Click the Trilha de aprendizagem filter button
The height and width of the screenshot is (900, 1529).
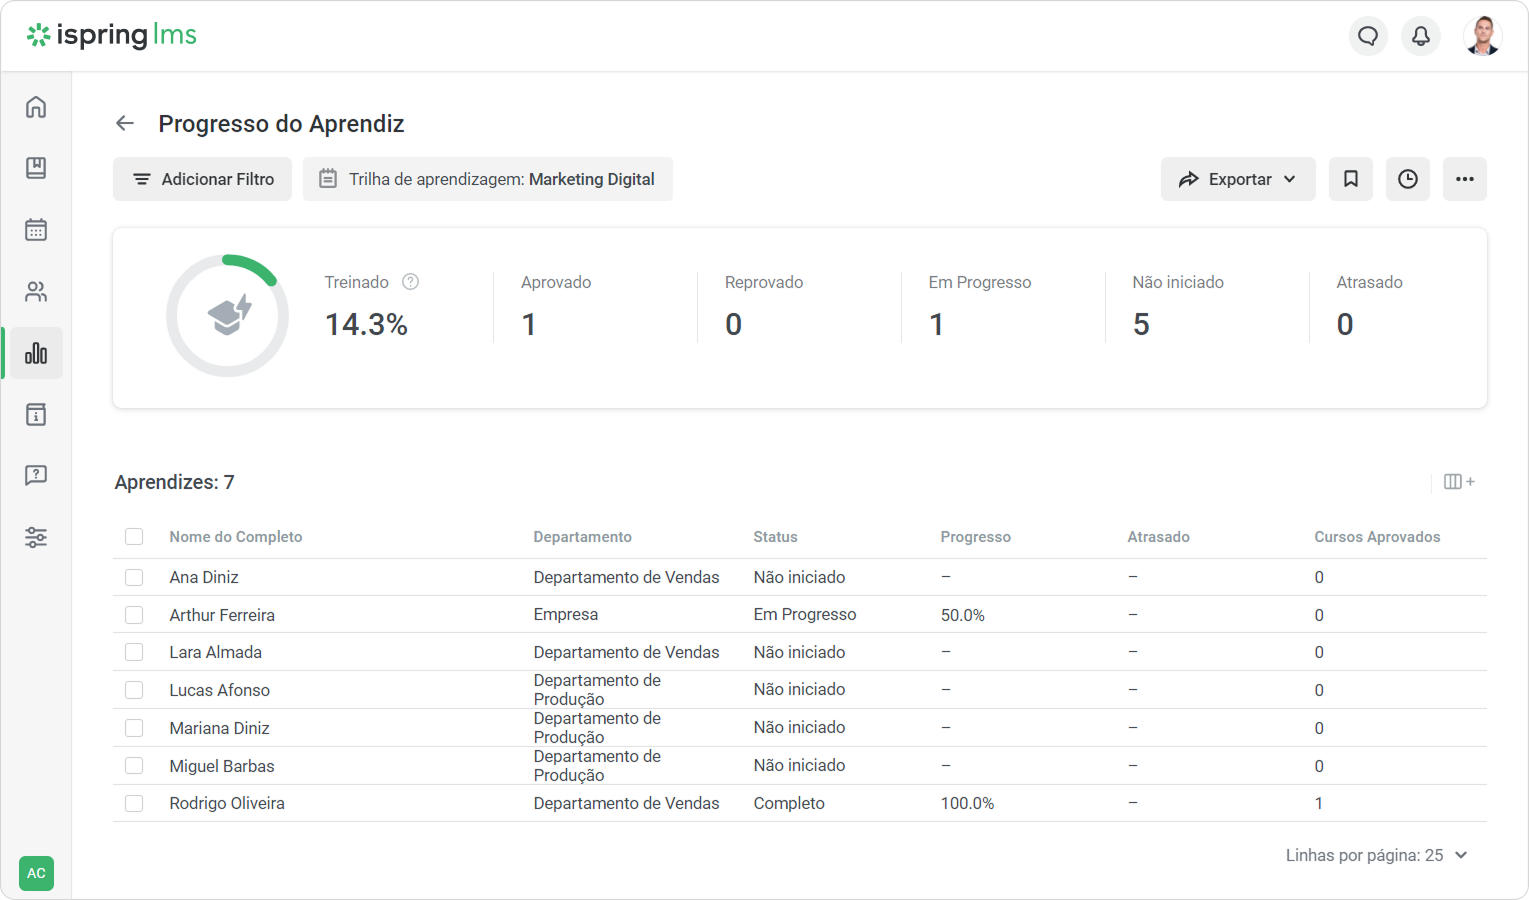tap(488, 179)
